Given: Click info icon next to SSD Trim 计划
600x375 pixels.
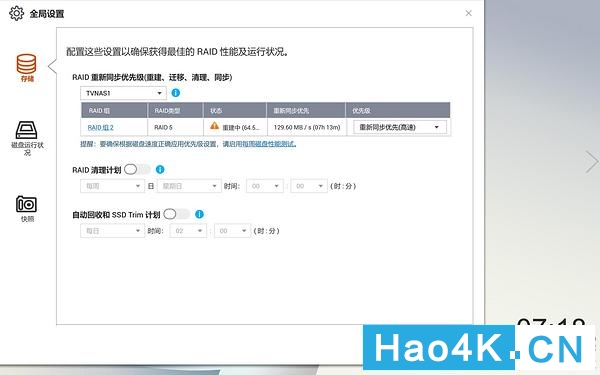Looking at the screenshot, I should click(x=199, y=214).
